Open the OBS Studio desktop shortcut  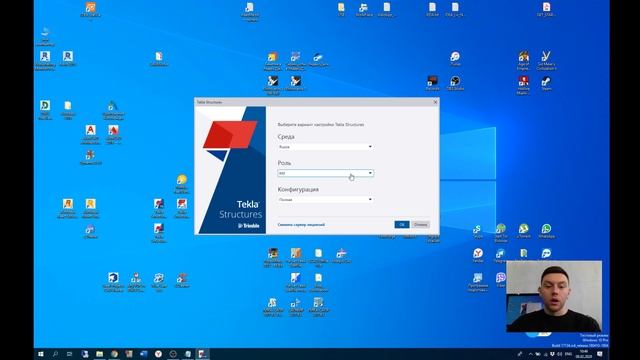455,83
